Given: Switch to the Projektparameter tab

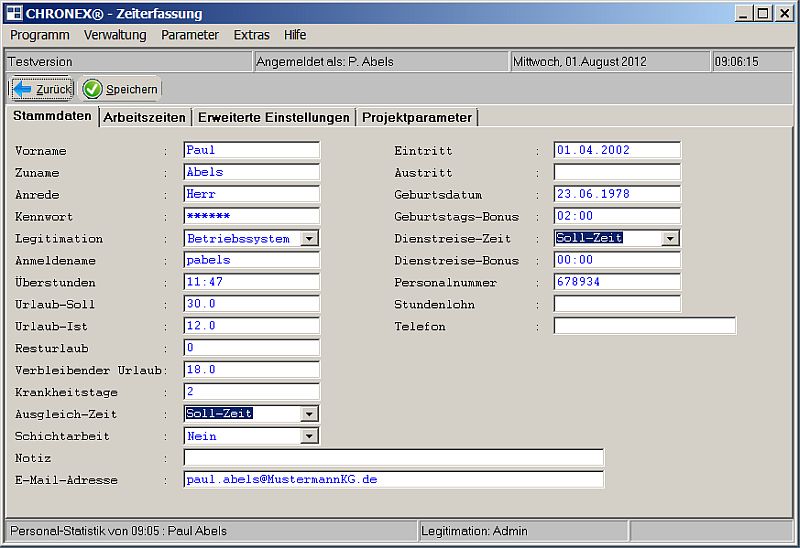Looking at the screenshot, I should coord(417,117).
